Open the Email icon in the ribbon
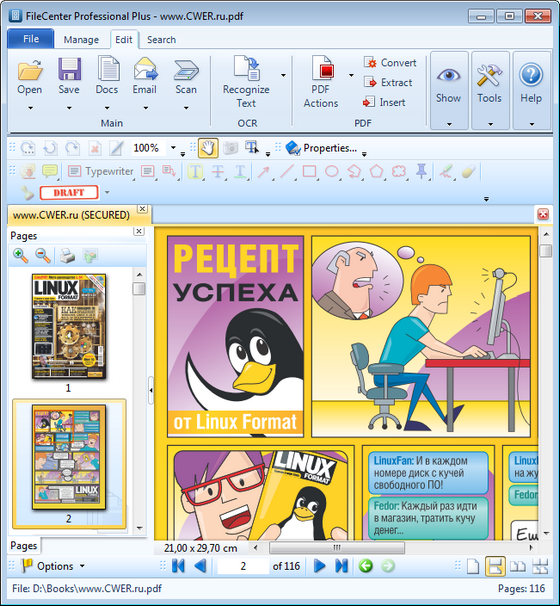560x606 pixels. click(x=145, y=70)
